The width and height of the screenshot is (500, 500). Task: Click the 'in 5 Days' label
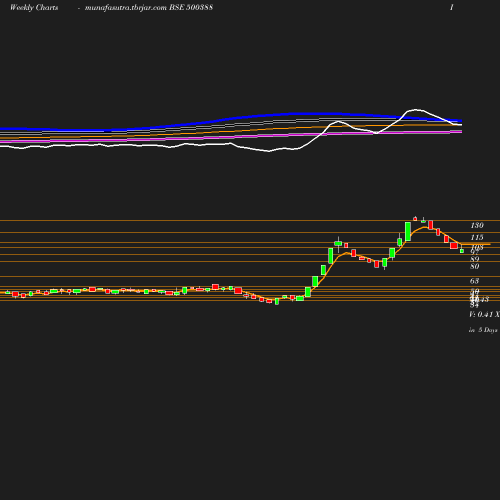click(x=483, y=330)
